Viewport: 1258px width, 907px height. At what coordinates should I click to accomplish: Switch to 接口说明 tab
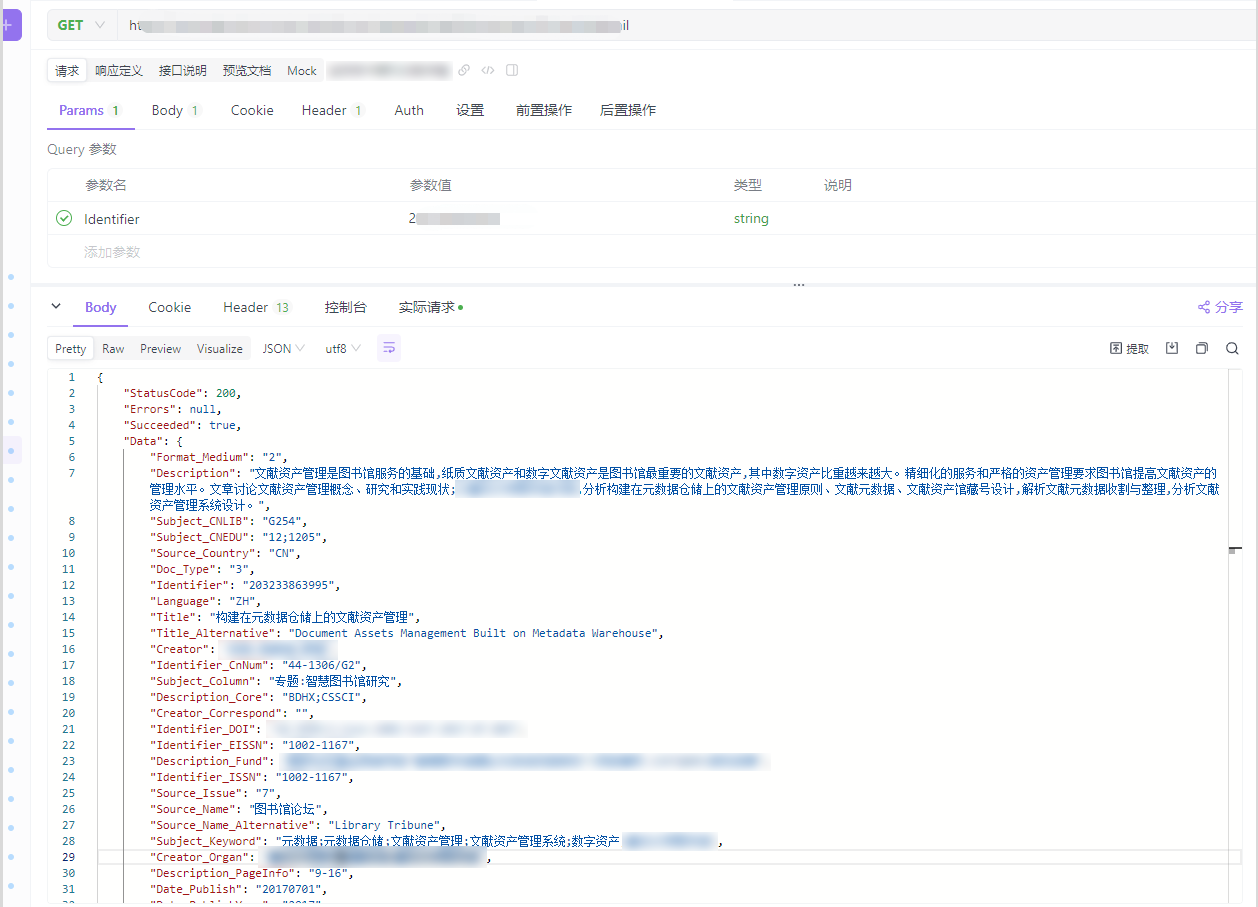point(183,71)
